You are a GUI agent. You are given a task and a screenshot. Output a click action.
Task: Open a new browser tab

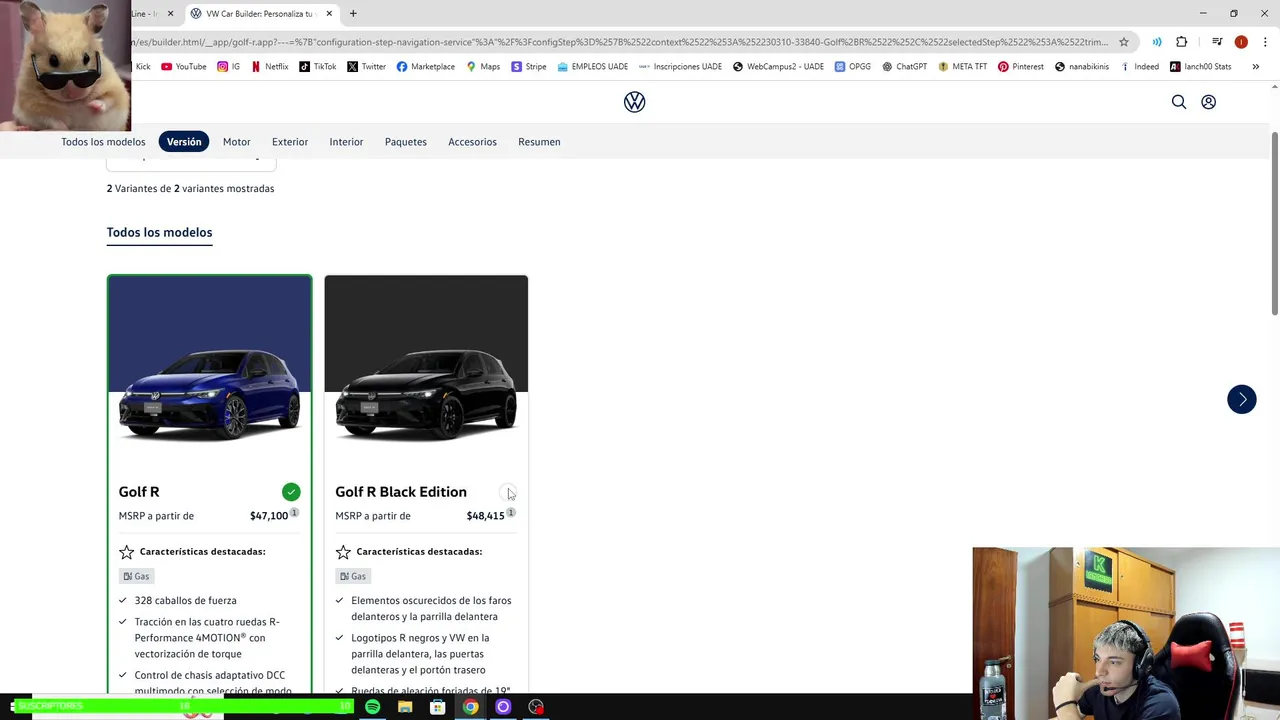coord(353,14)
